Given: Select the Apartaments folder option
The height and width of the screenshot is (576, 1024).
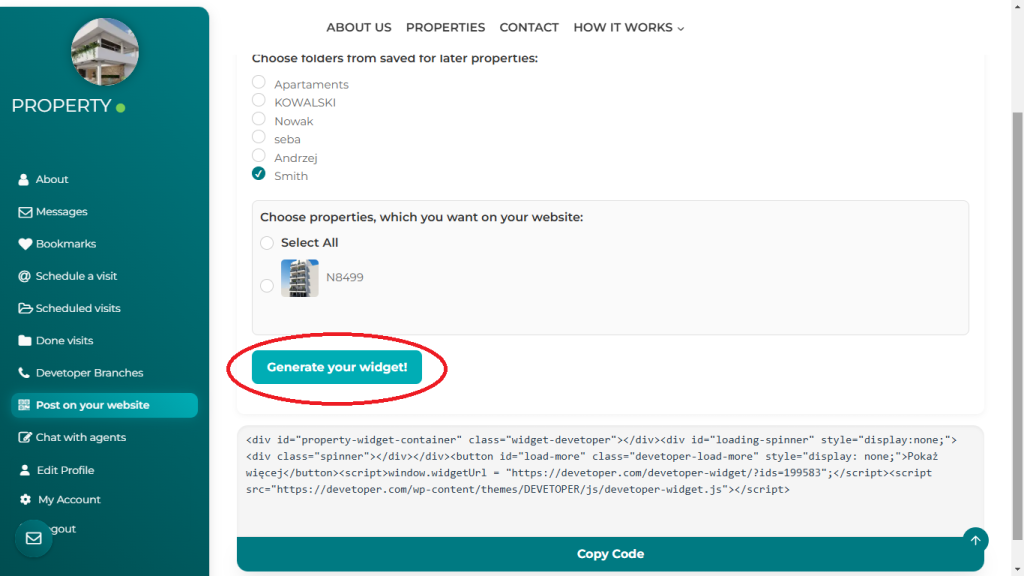Looking at the screenshot, I should pos(259,83).
